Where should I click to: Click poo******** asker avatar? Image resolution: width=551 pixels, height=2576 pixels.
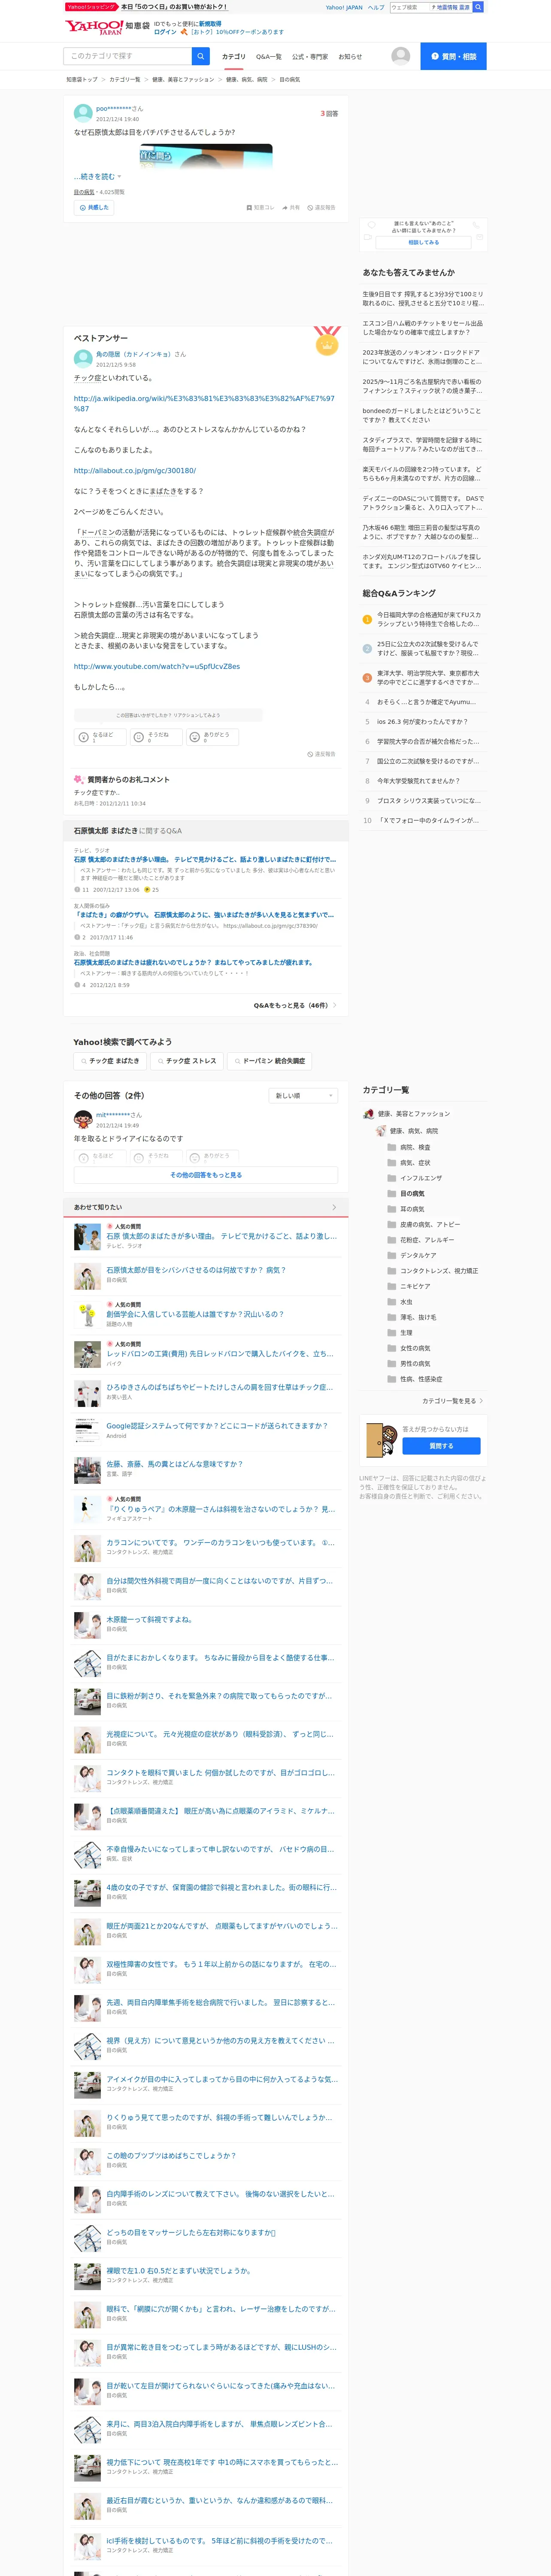coord(83,113)
